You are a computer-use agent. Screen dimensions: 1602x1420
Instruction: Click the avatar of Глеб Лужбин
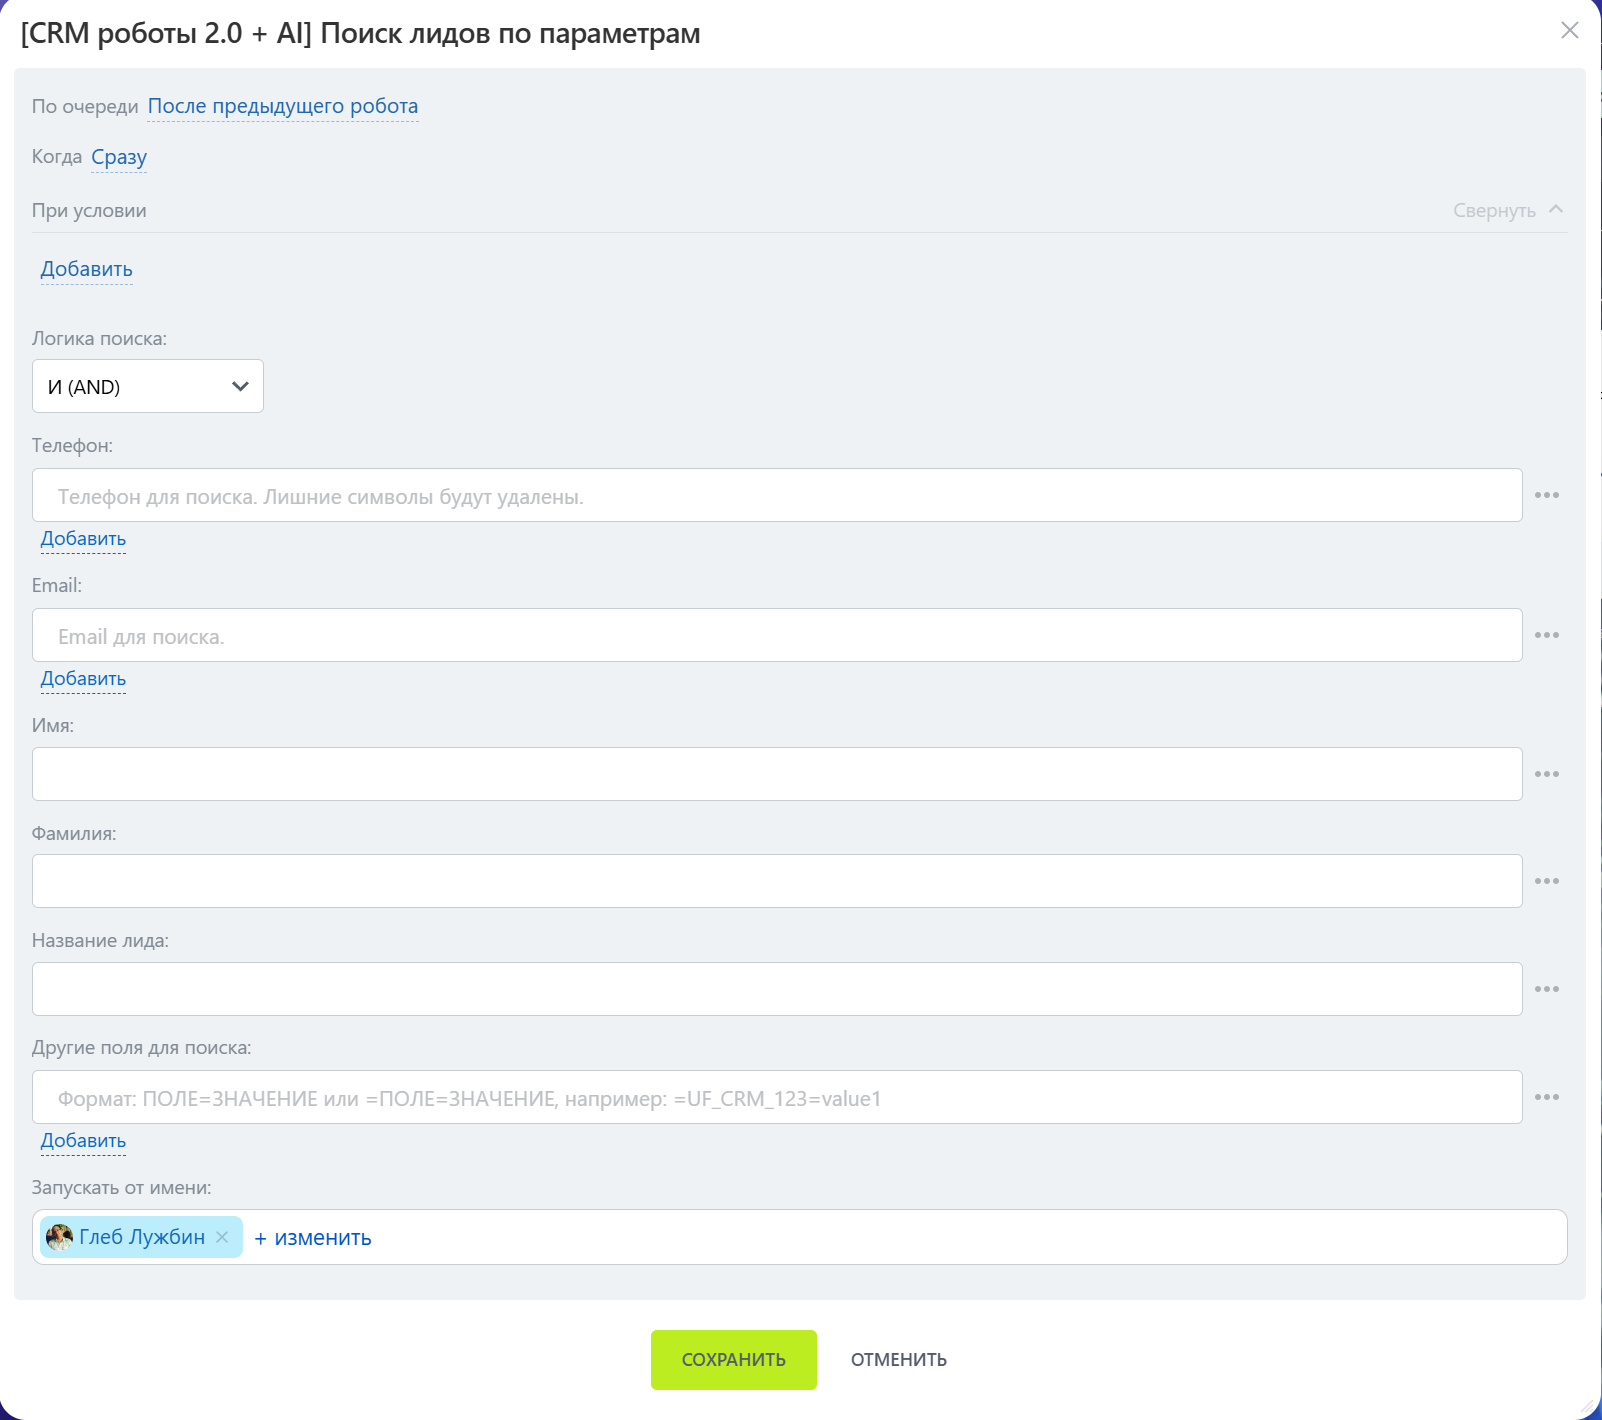pos(60,1237)
